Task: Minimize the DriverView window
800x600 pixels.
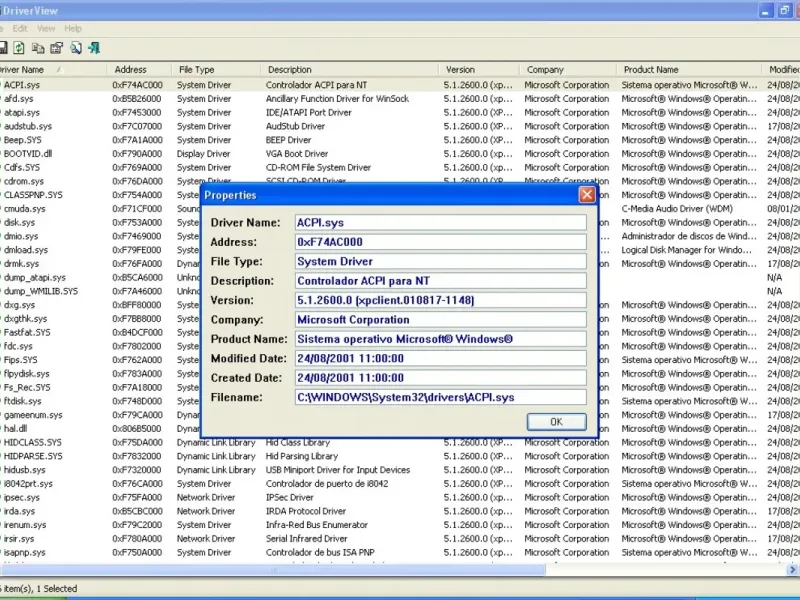Action: click(x=765, y=10)
